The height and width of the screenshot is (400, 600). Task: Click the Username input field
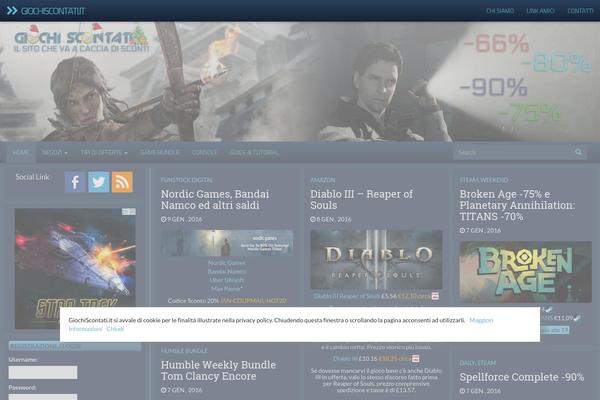43,372
